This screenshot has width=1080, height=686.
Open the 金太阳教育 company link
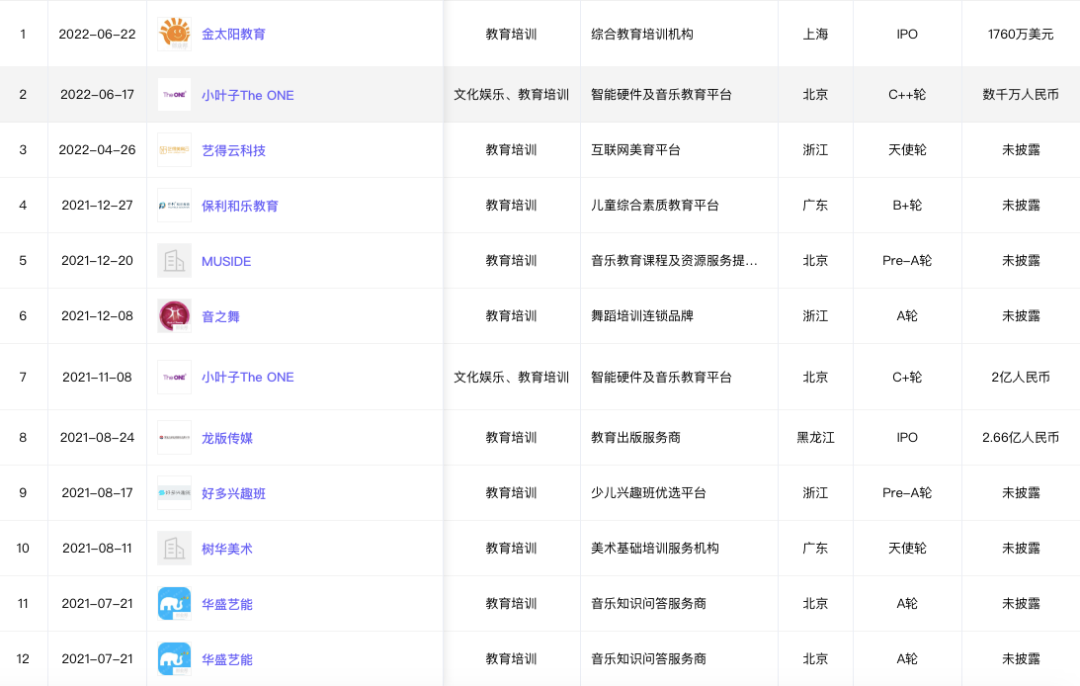(x=233, y=34)
